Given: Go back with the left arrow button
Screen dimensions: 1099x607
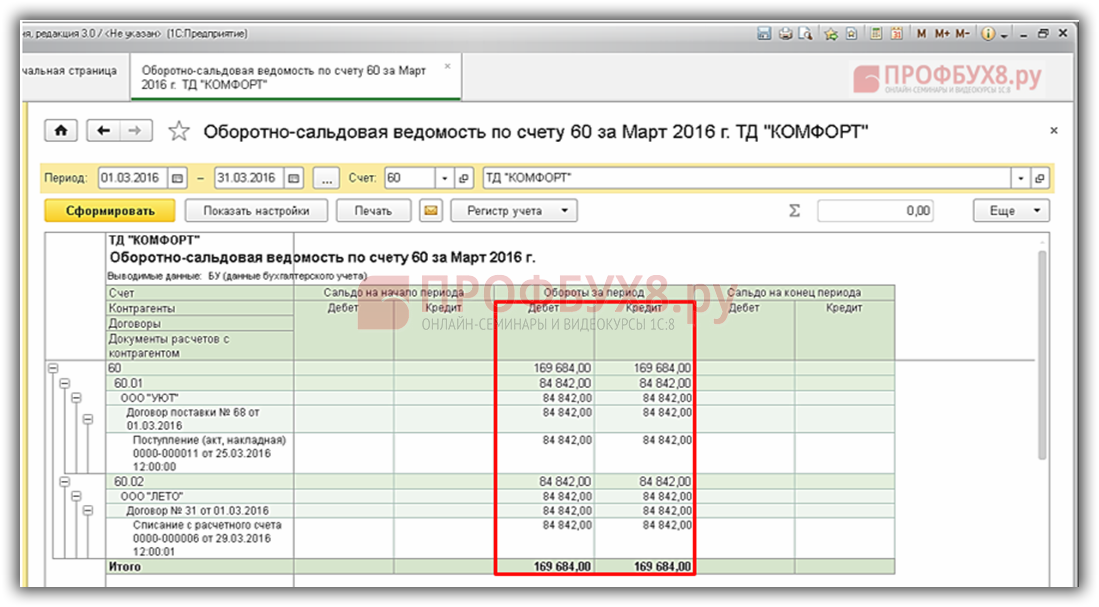Looking at the screenshot, I should (103, 131).
